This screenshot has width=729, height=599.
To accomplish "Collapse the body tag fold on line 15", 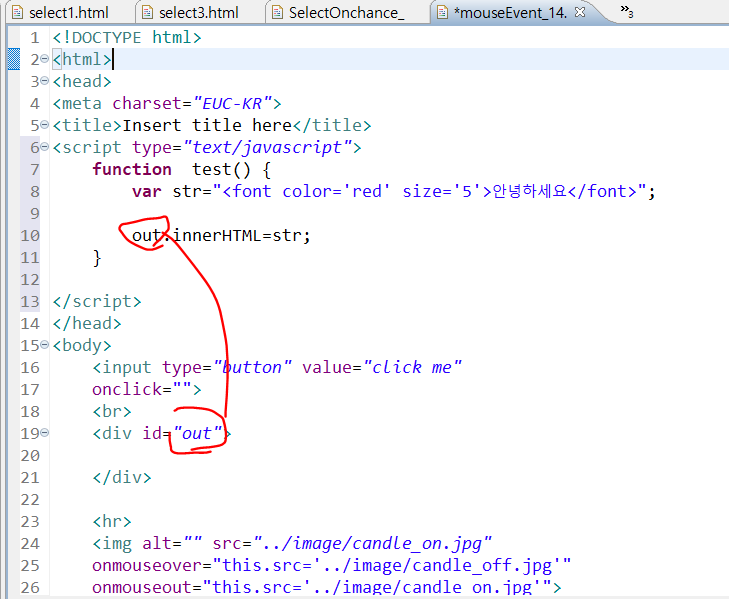I will tap(45, 345).
